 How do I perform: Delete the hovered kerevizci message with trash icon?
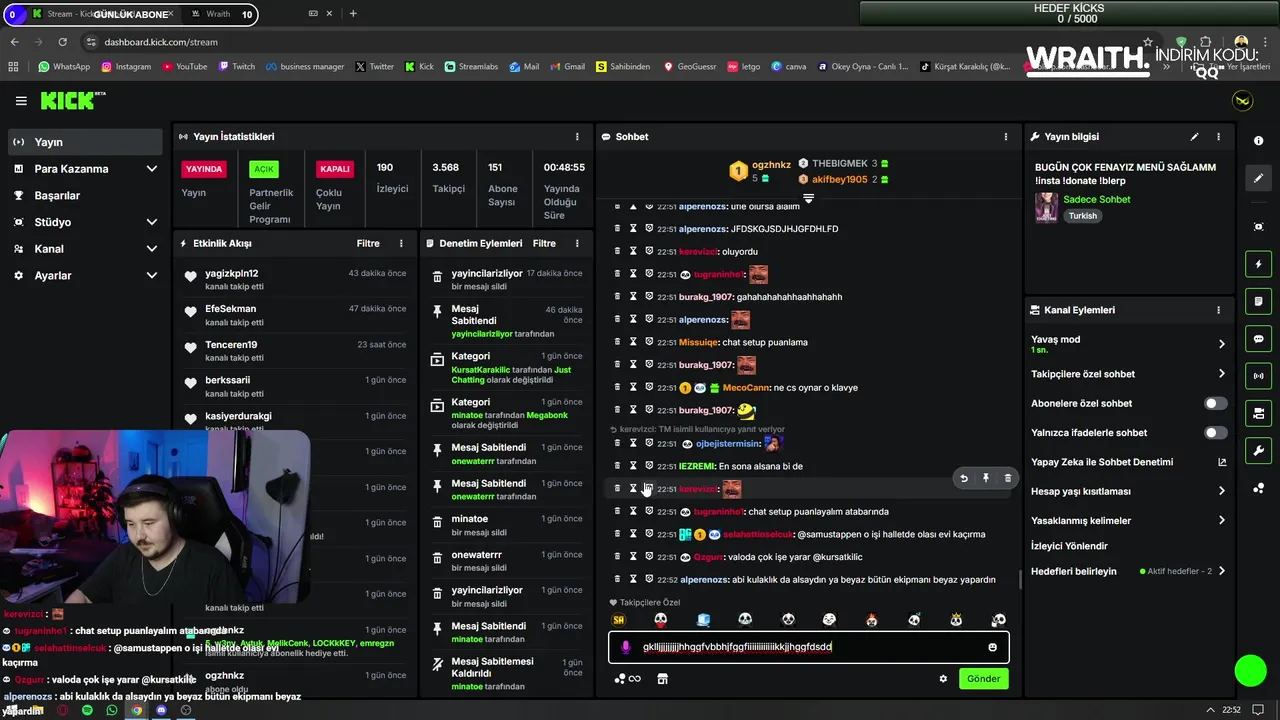click(1007, 478)
